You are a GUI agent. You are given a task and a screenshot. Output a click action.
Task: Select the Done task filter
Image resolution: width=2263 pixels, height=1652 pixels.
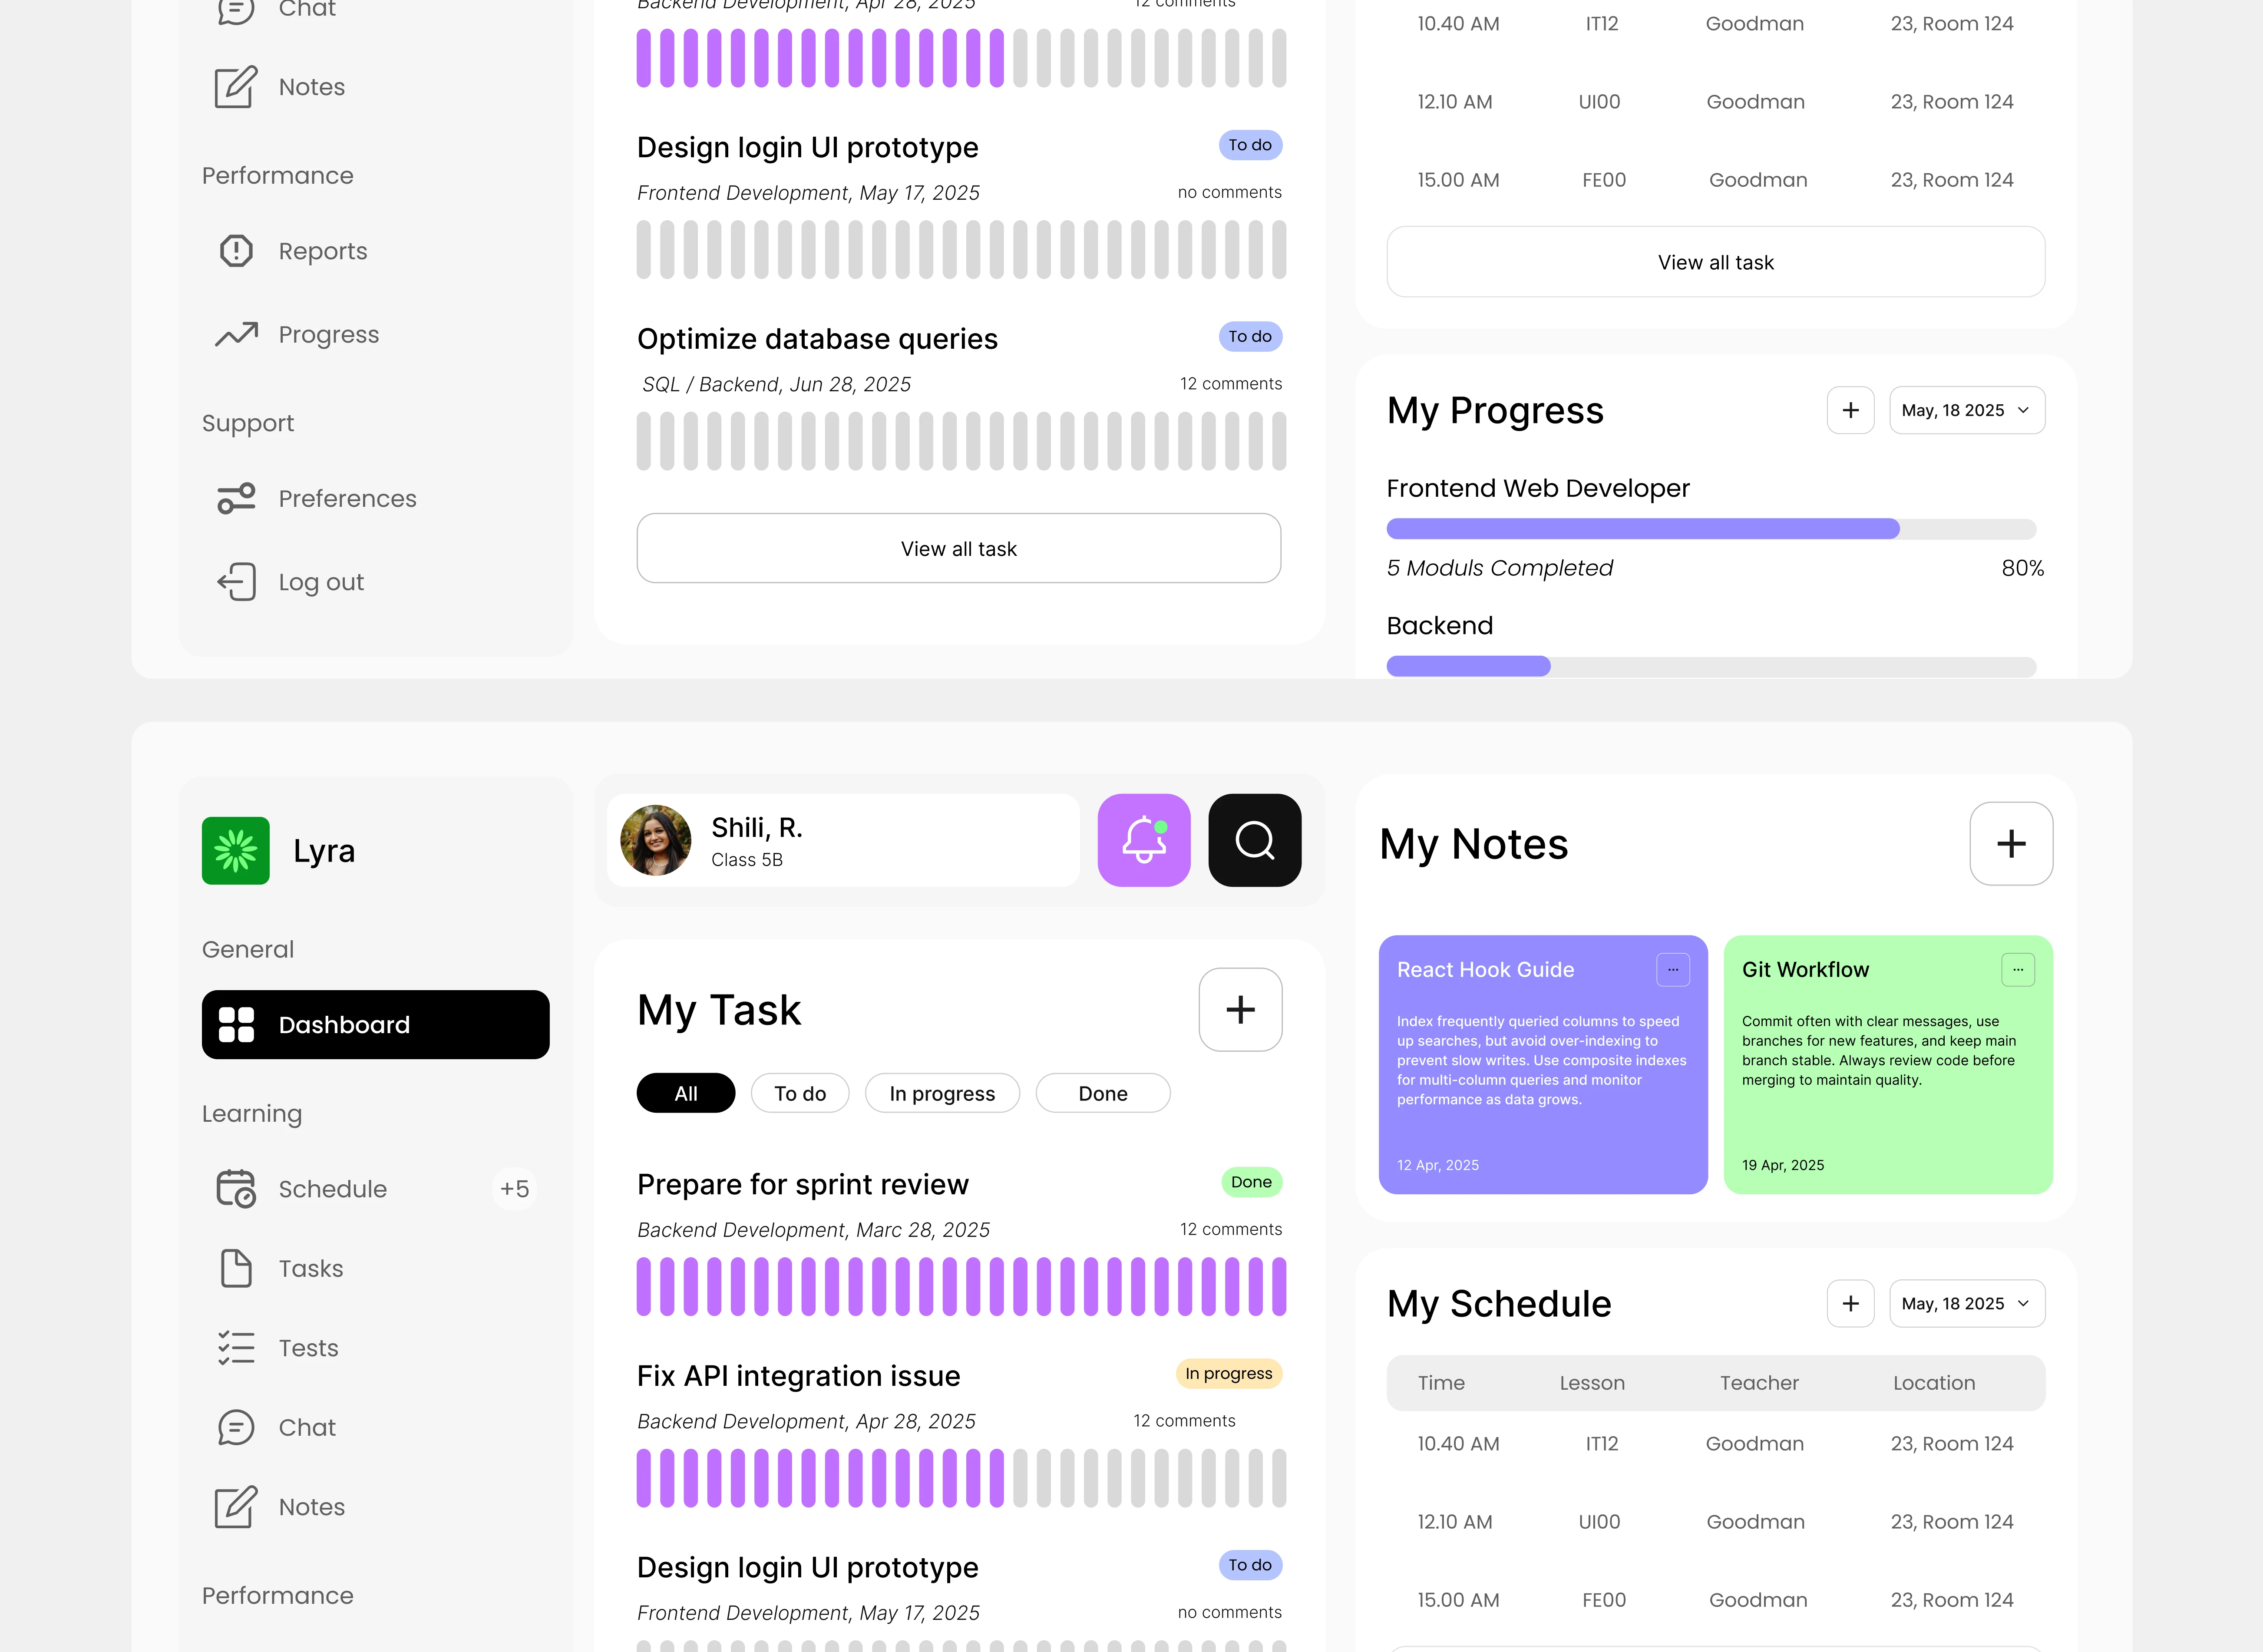click(x=1102, y=1093)
